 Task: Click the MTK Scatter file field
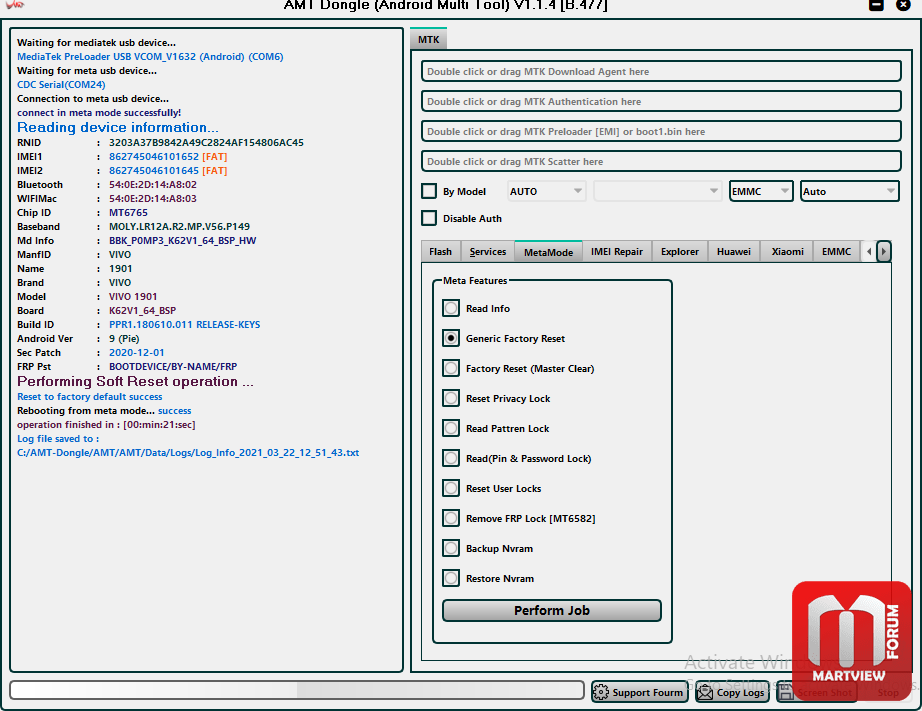[661, 161]
